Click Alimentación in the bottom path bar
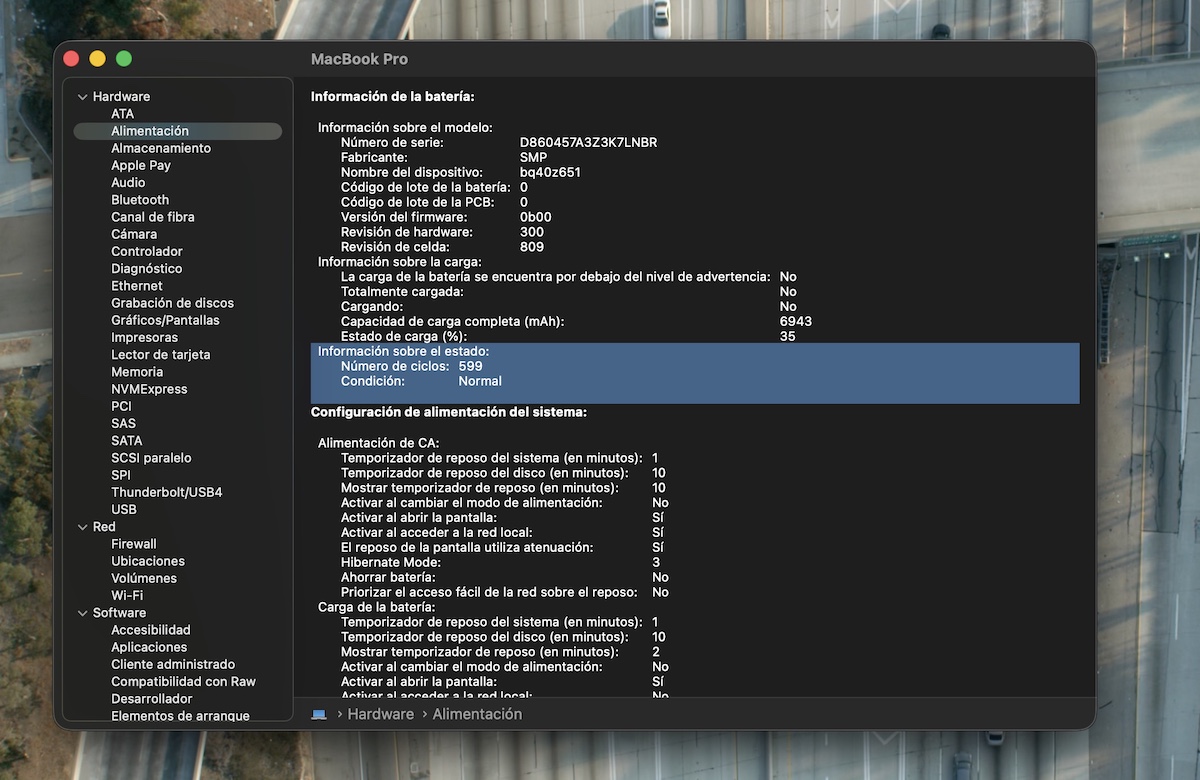Viewport: 1200px width, 780px height. click(477, 714)
